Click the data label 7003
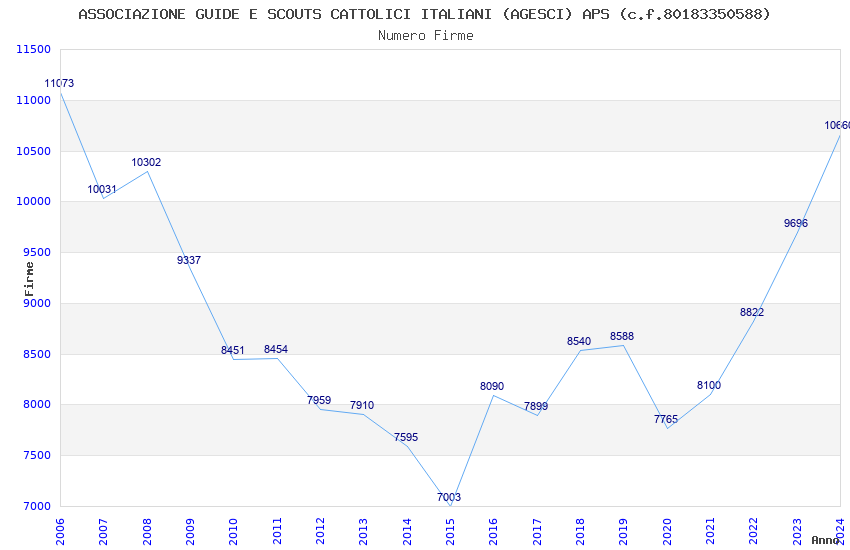 449,497
